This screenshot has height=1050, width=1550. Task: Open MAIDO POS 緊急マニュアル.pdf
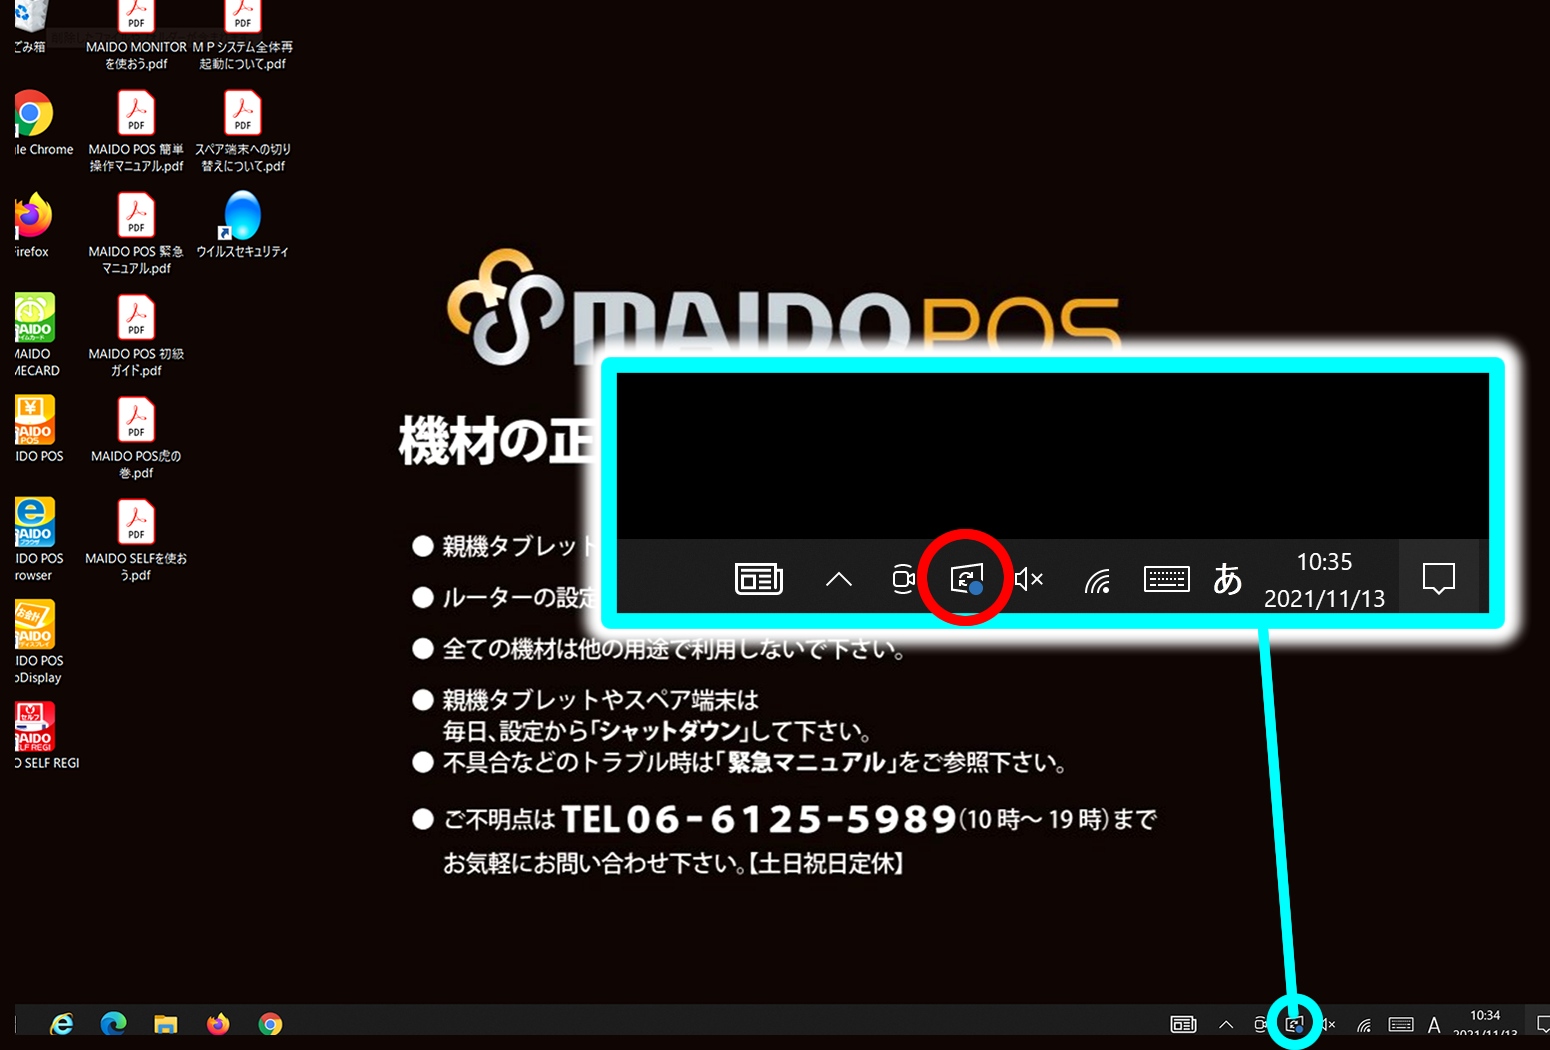(x=136, y=233)
